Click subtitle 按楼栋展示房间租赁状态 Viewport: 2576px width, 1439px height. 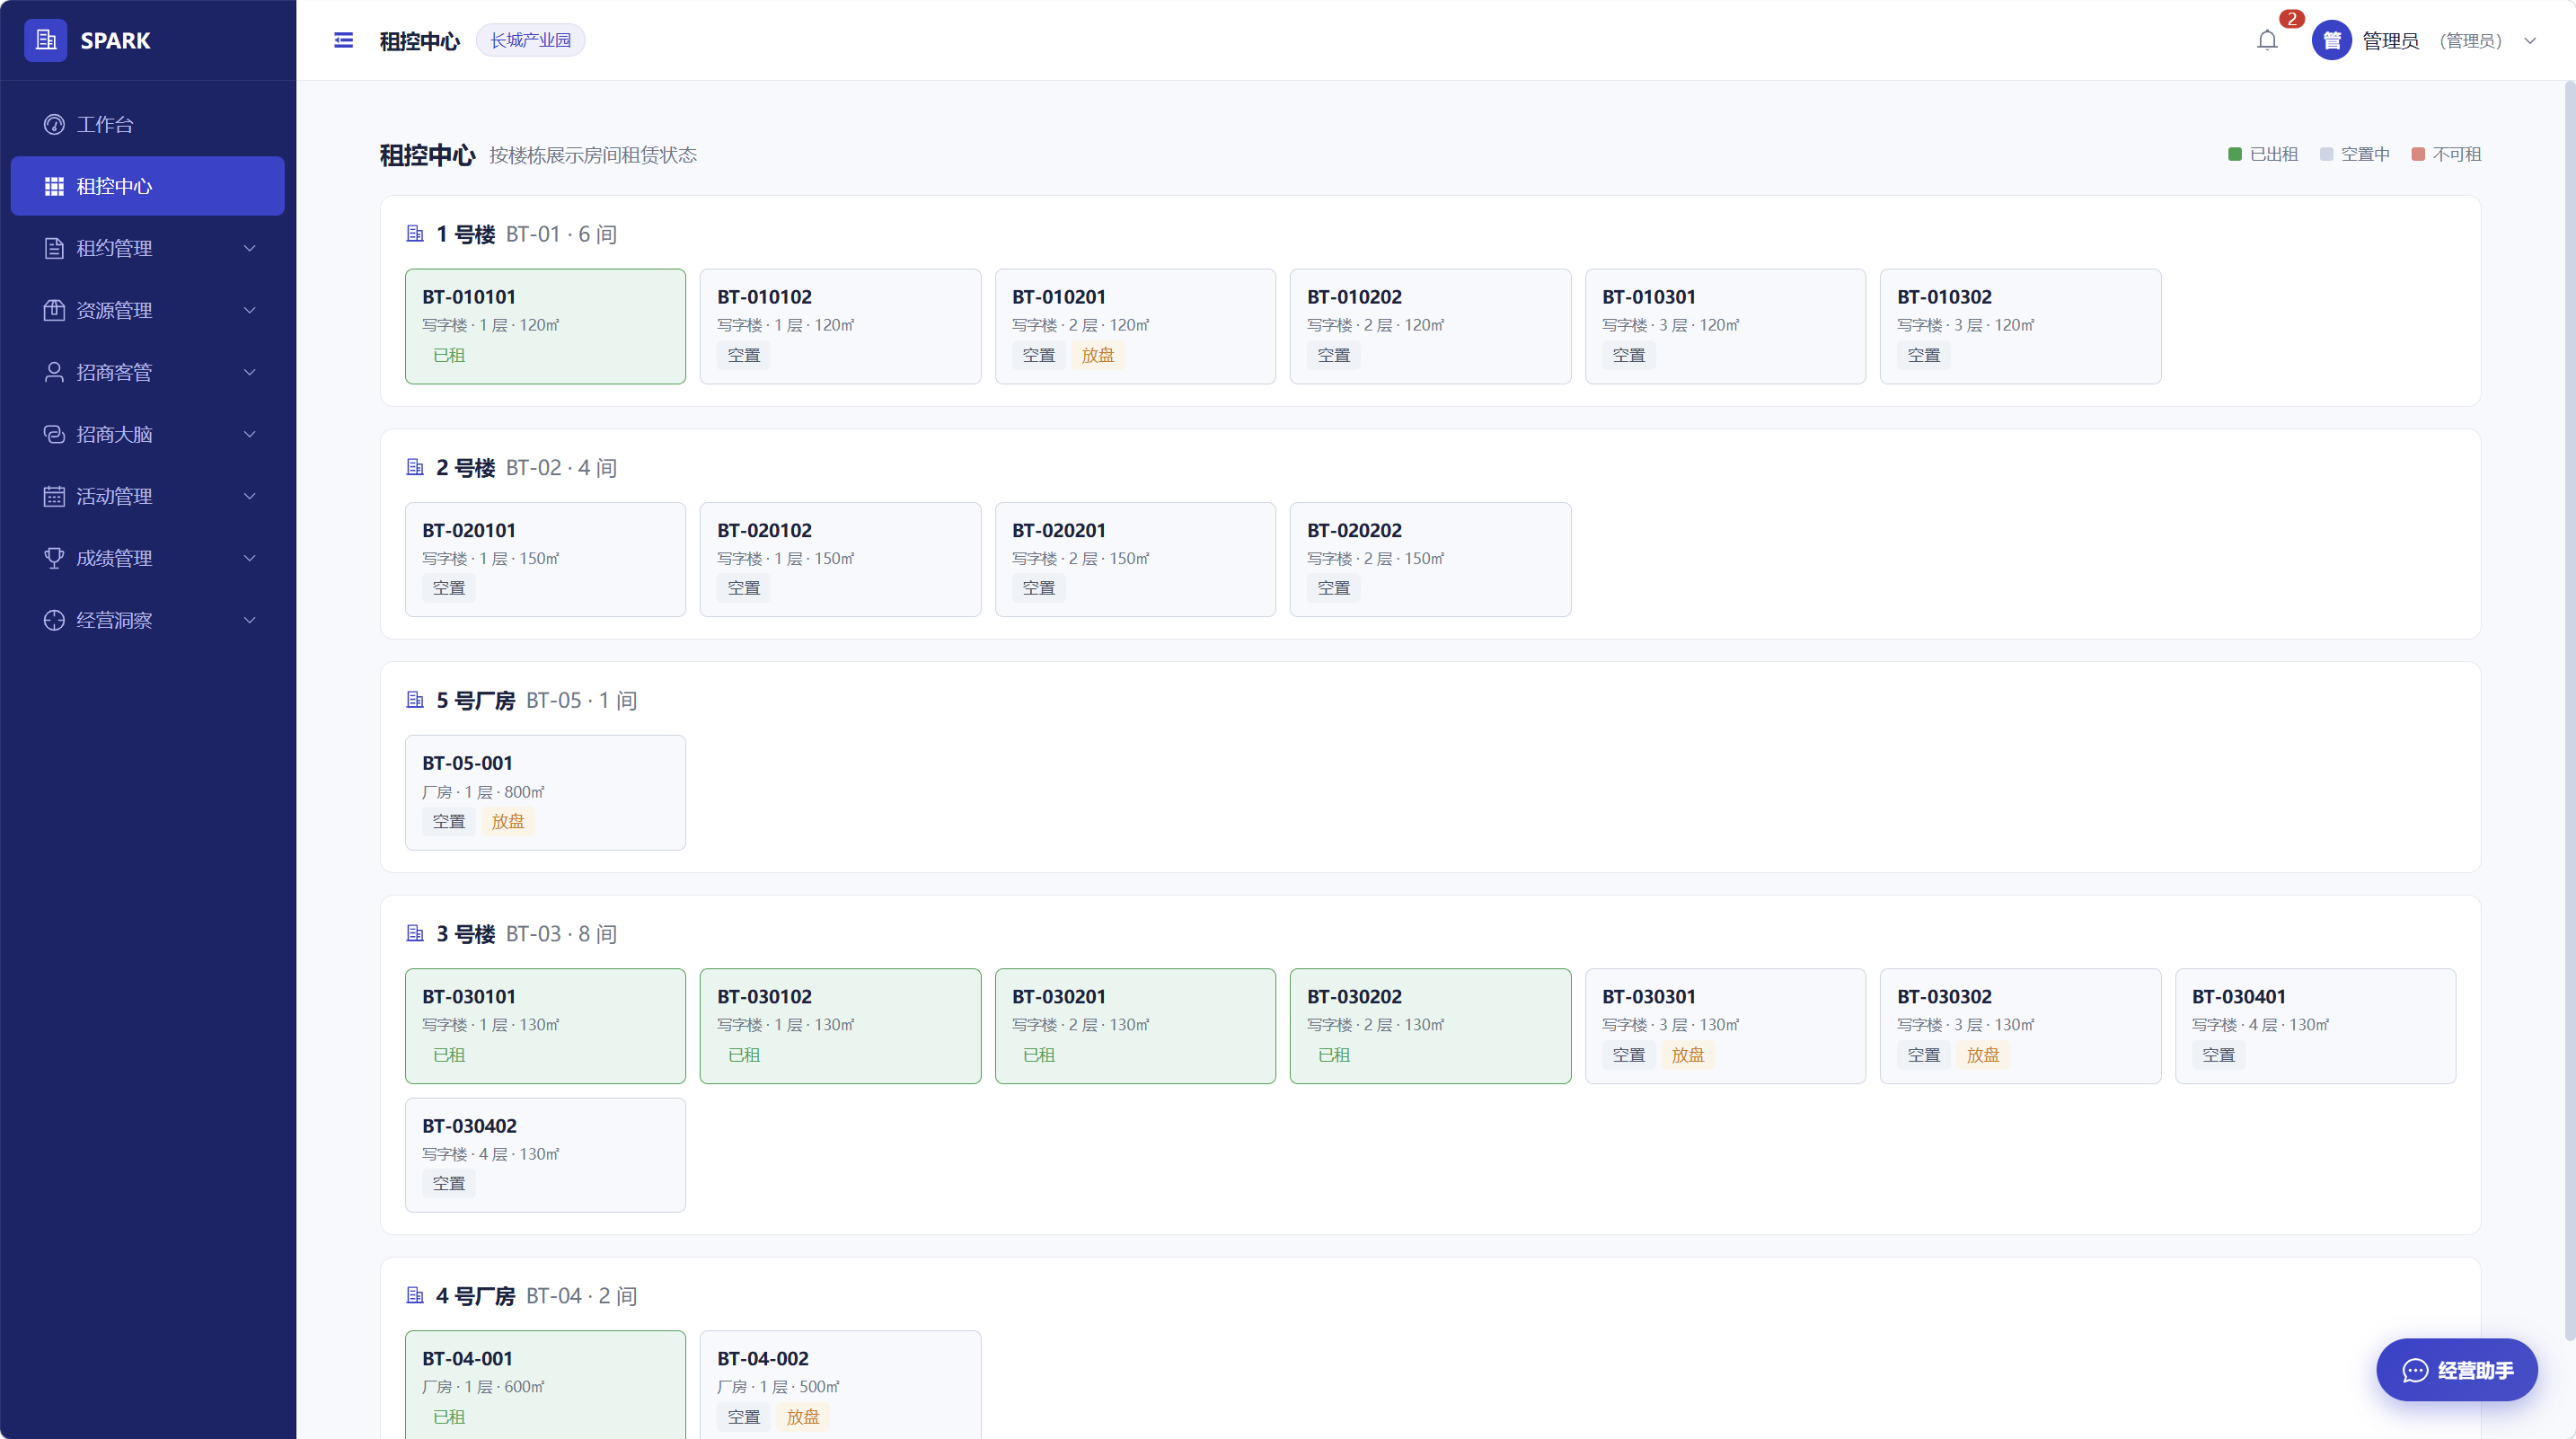point(593,155)
